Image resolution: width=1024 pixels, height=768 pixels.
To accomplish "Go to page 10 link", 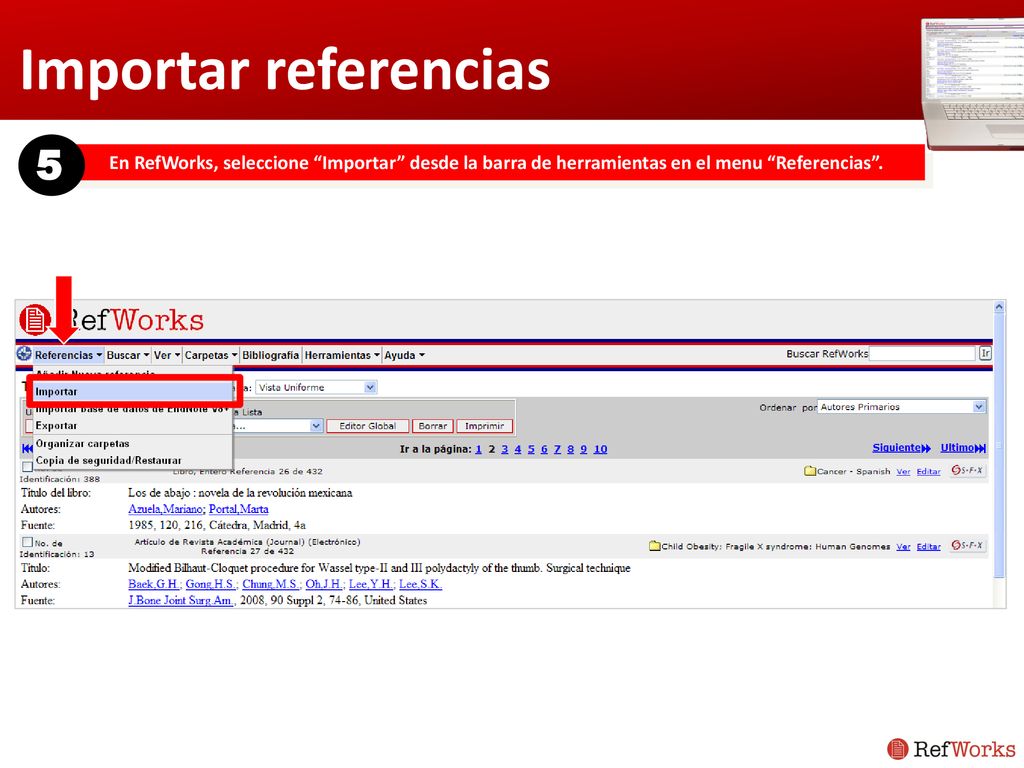I will tap(600, 449).
